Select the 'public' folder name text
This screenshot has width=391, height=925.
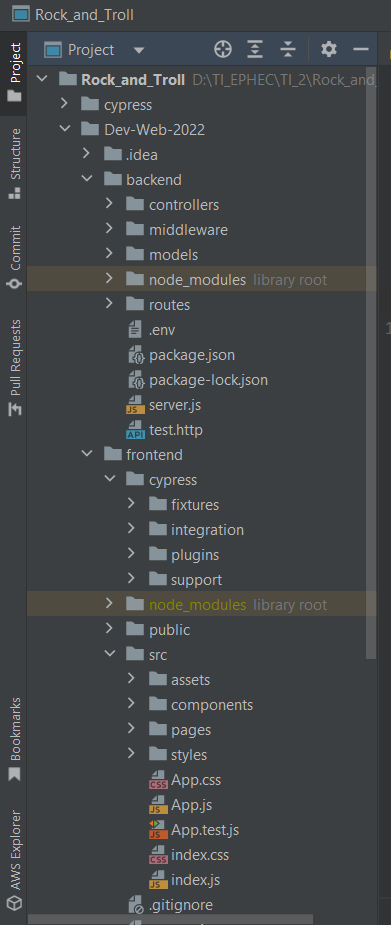click(170, 630)
